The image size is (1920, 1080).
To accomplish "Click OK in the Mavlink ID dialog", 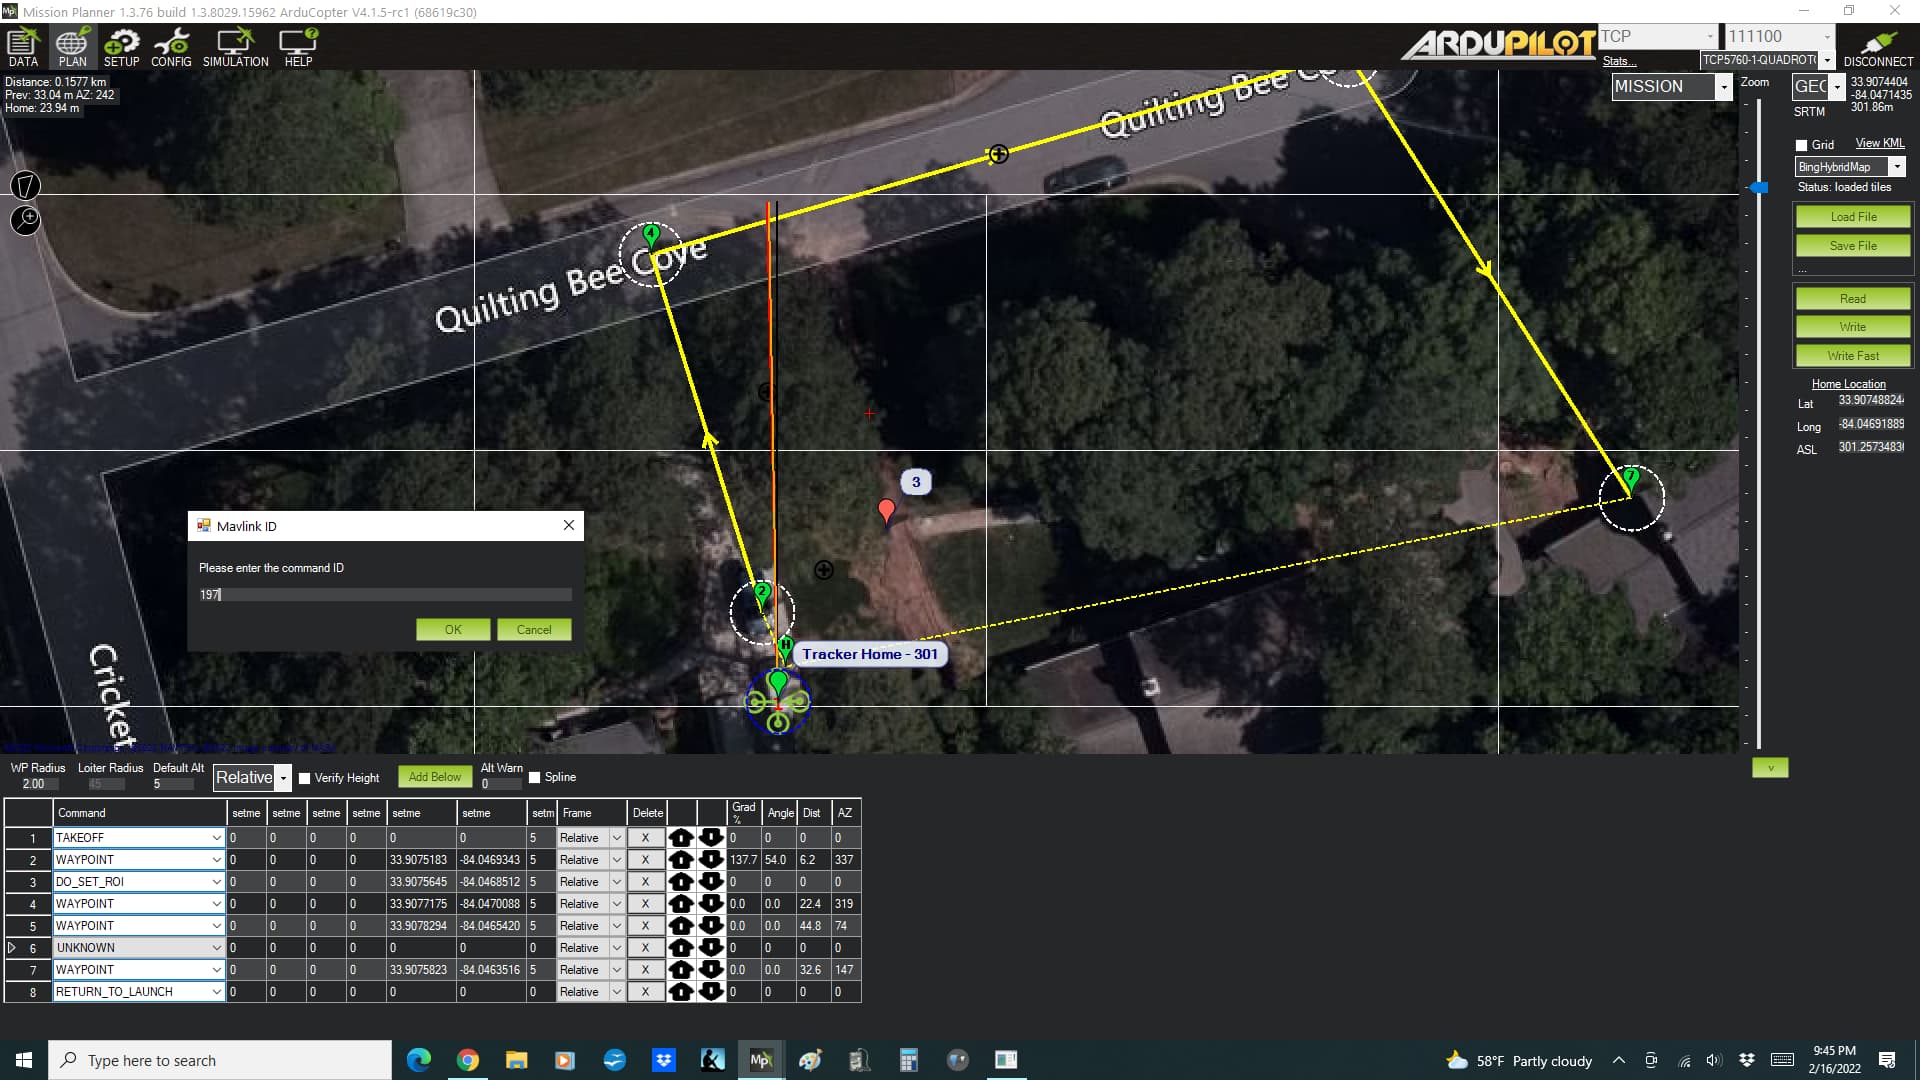I will tap(452, 629).
